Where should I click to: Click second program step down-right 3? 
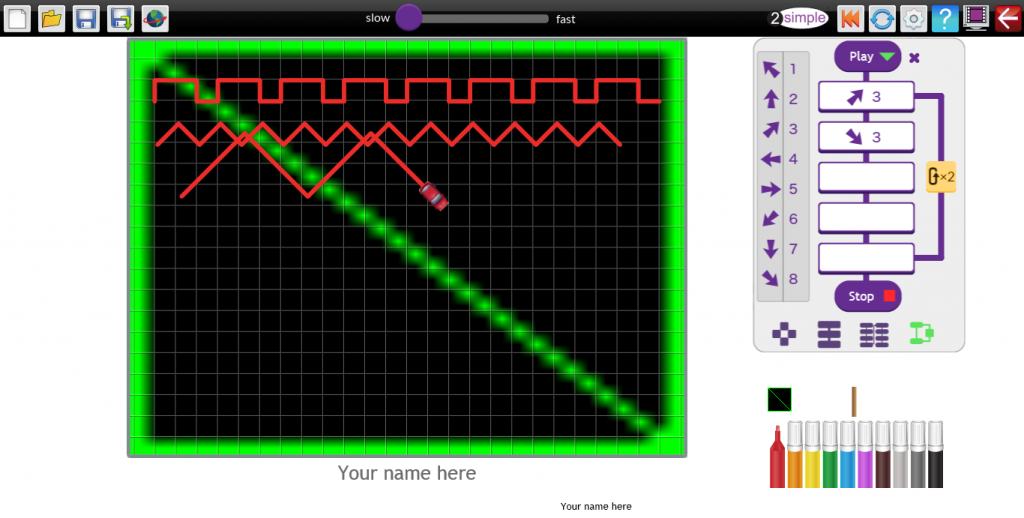(x=866, y=137)
